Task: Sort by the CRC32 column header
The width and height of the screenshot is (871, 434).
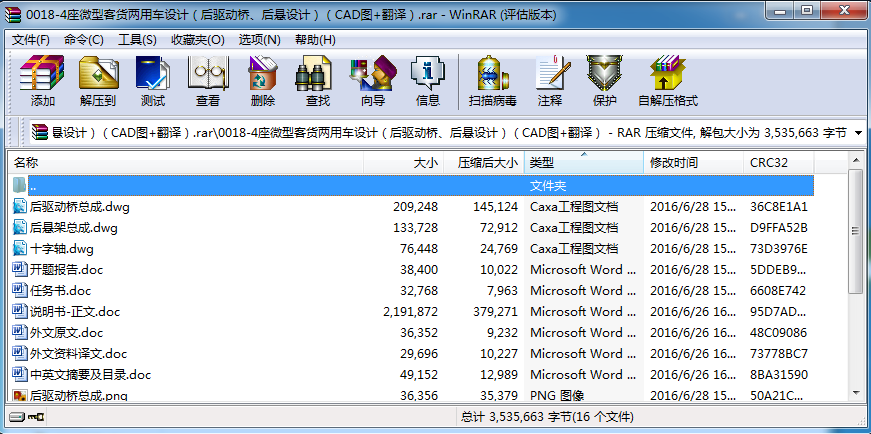Action: pos(779,163)
